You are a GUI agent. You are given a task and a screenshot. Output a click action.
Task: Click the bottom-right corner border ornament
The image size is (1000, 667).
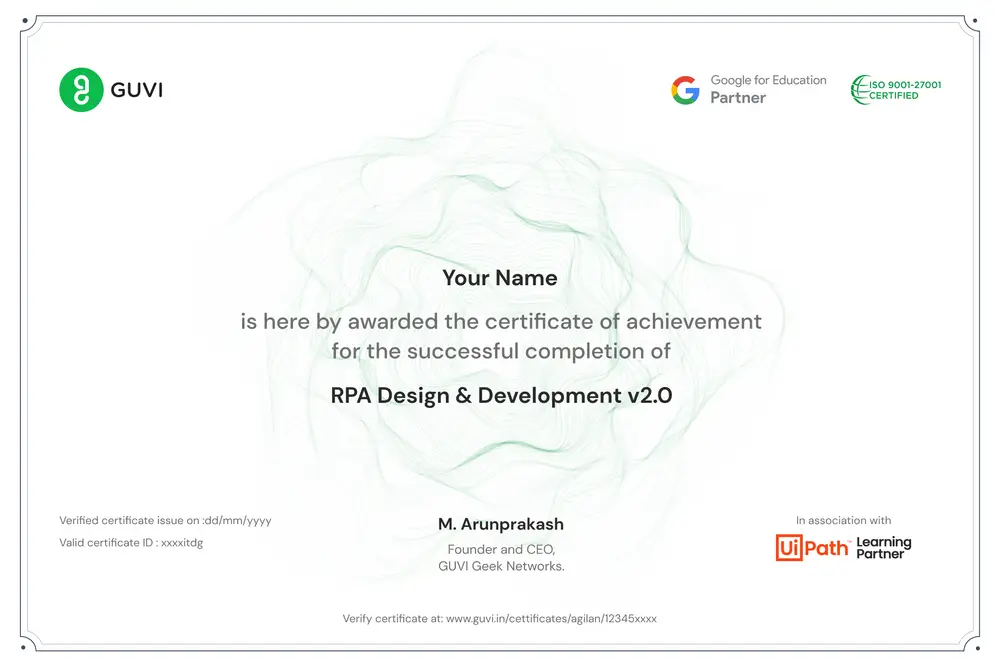point(973,643)
